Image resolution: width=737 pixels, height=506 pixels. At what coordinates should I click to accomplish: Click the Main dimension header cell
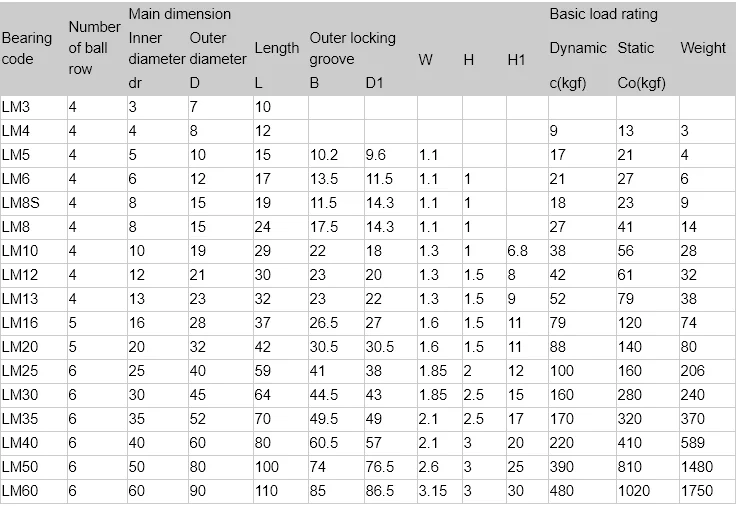[x=180, y=14]
